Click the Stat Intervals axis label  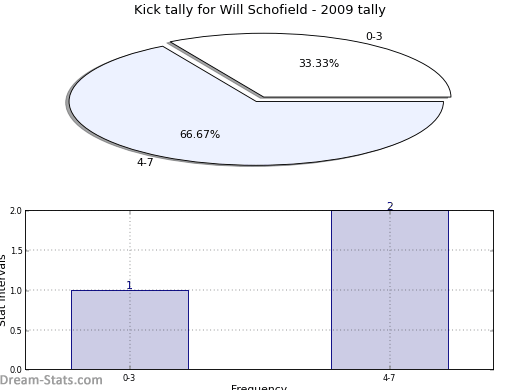pyautogui.click(x=3, y=290)
